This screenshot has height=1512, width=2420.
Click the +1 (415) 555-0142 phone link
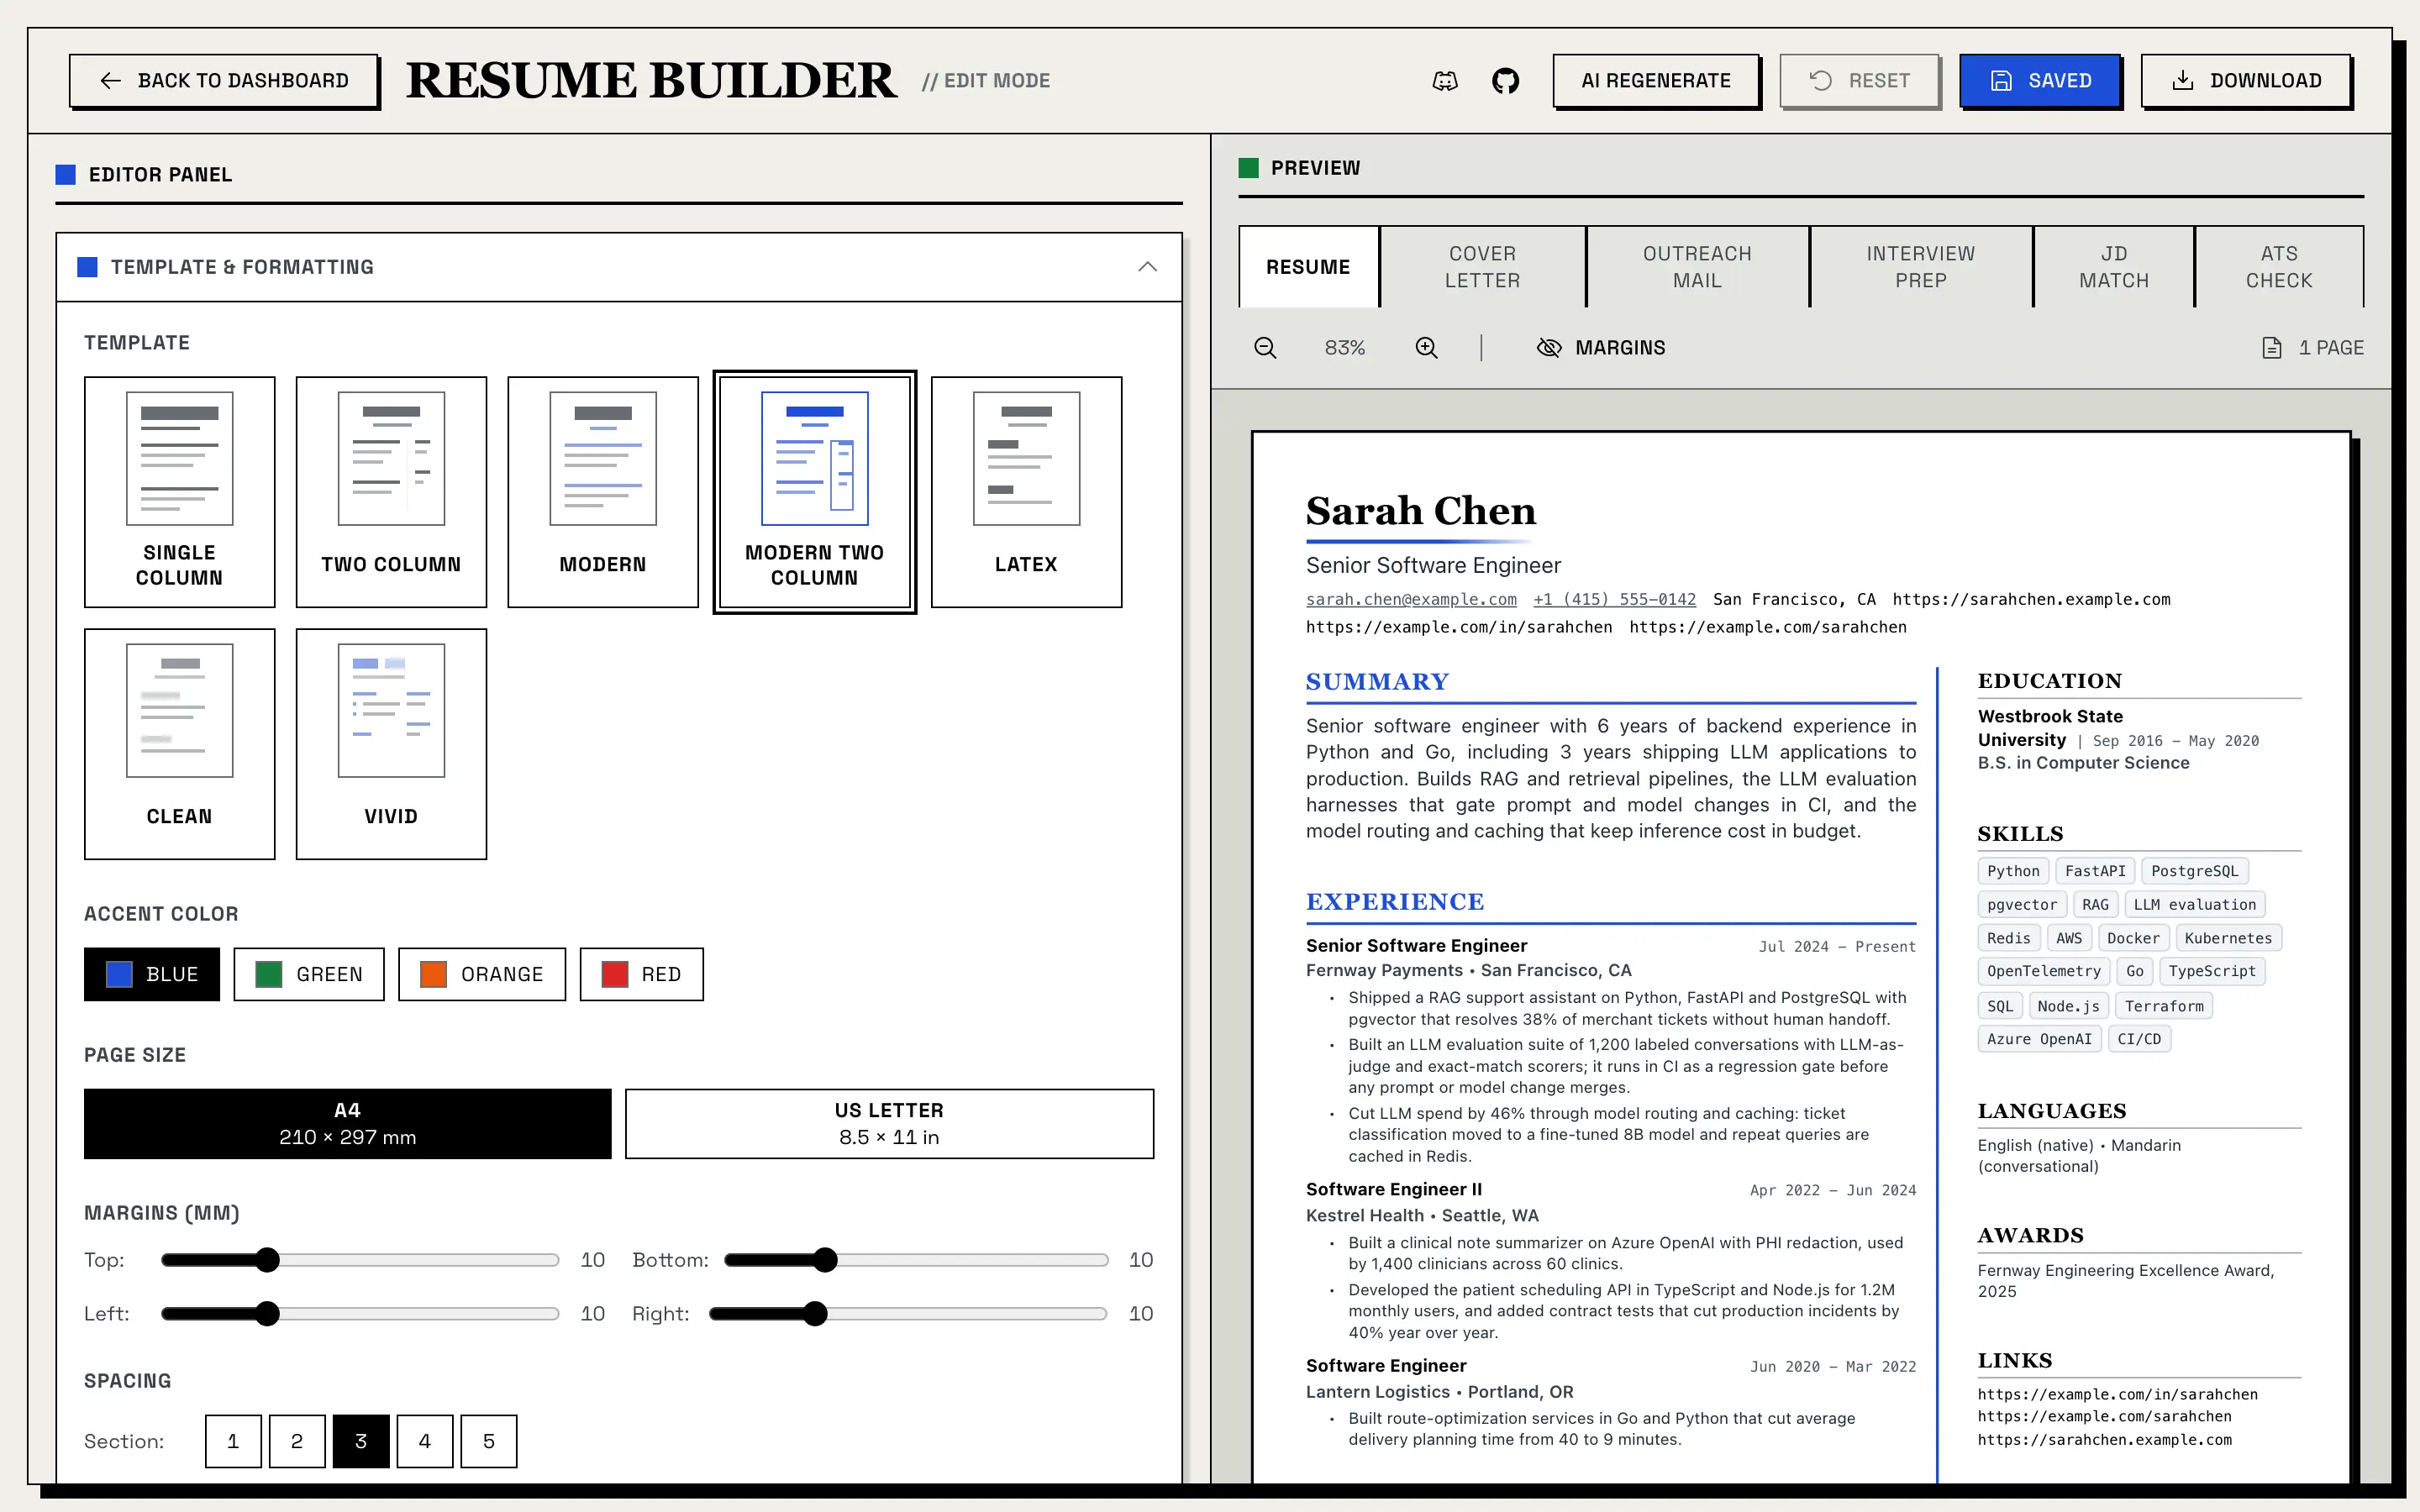click(1614, 599)
